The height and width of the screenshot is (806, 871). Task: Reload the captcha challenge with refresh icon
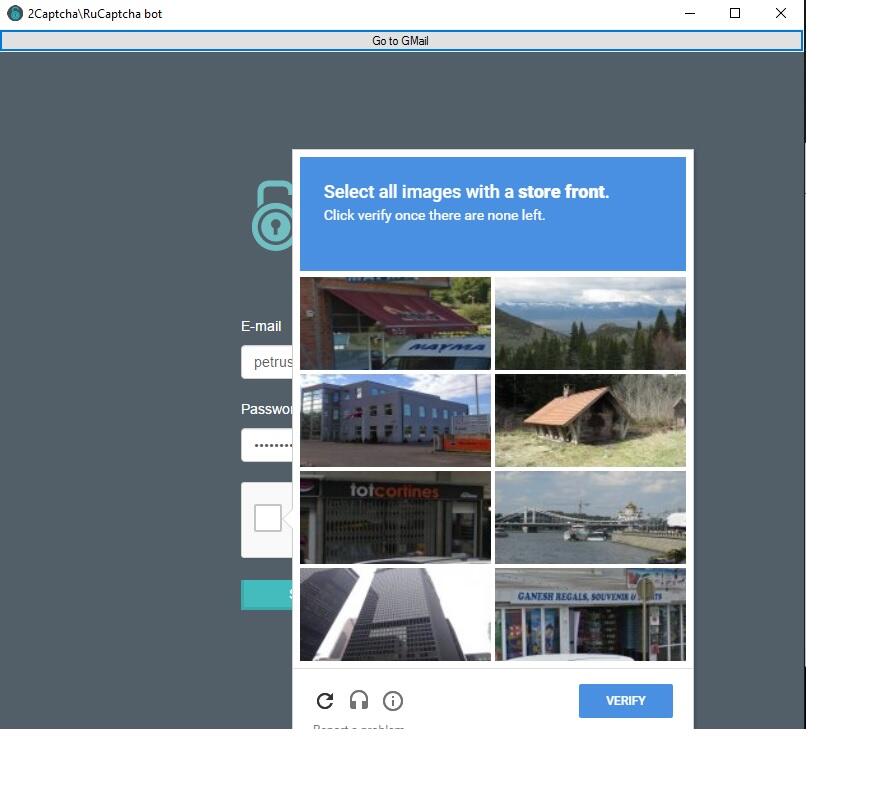325,701
